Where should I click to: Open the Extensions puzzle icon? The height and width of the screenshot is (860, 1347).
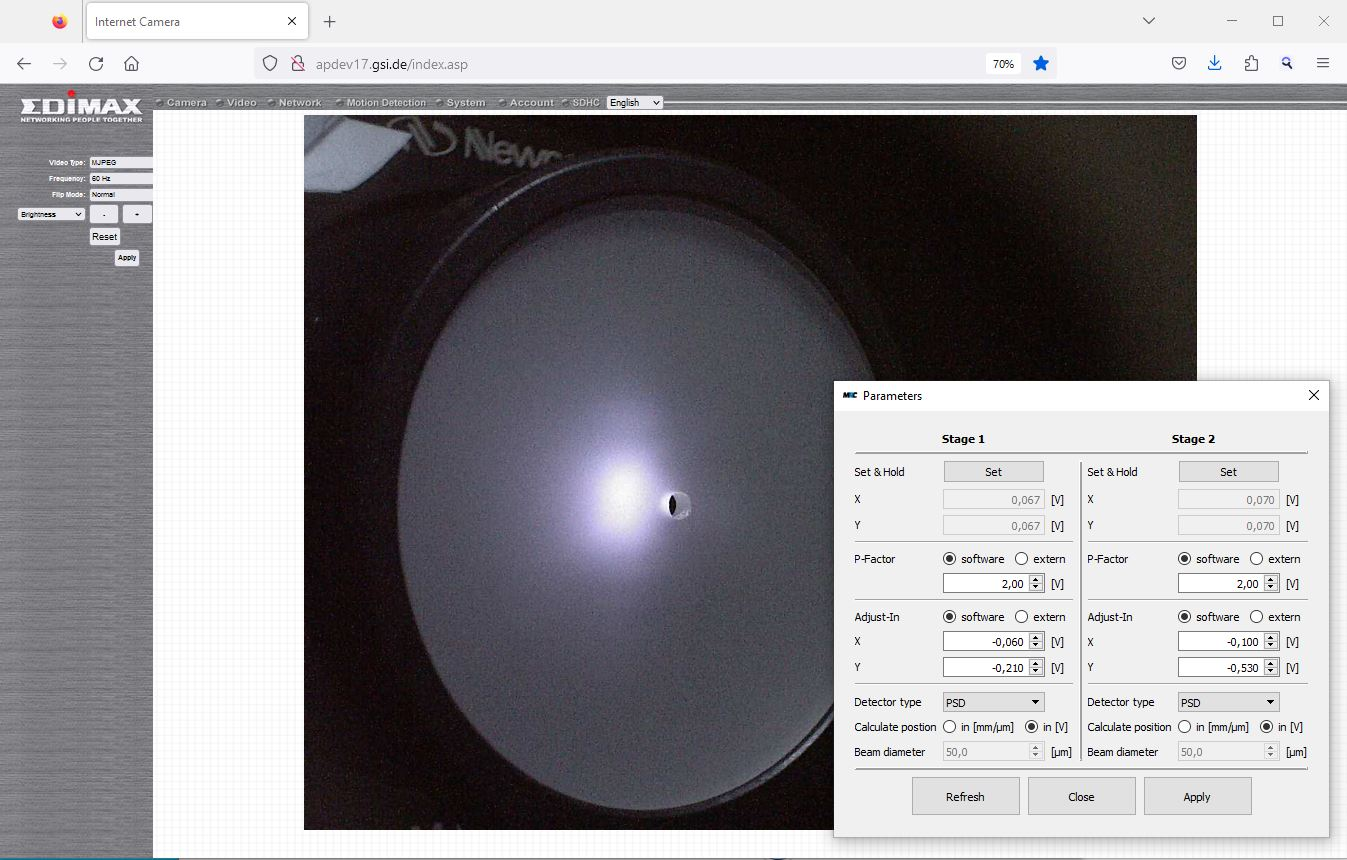click(x=1251, y=63)
